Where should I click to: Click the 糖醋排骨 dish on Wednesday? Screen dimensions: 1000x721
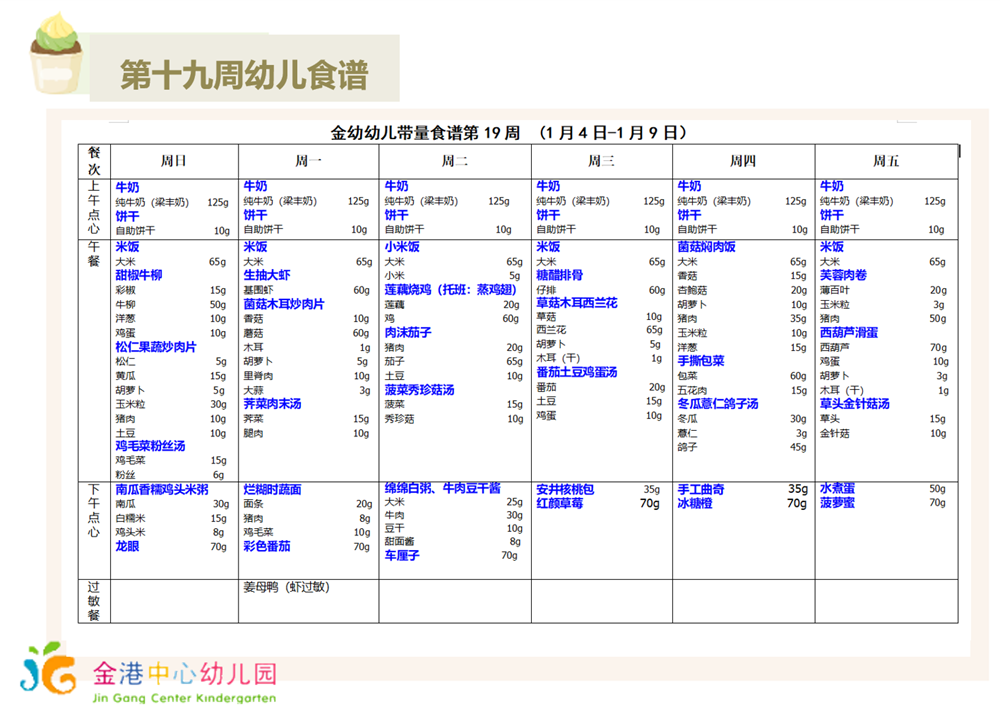click(x=560, y=275)
